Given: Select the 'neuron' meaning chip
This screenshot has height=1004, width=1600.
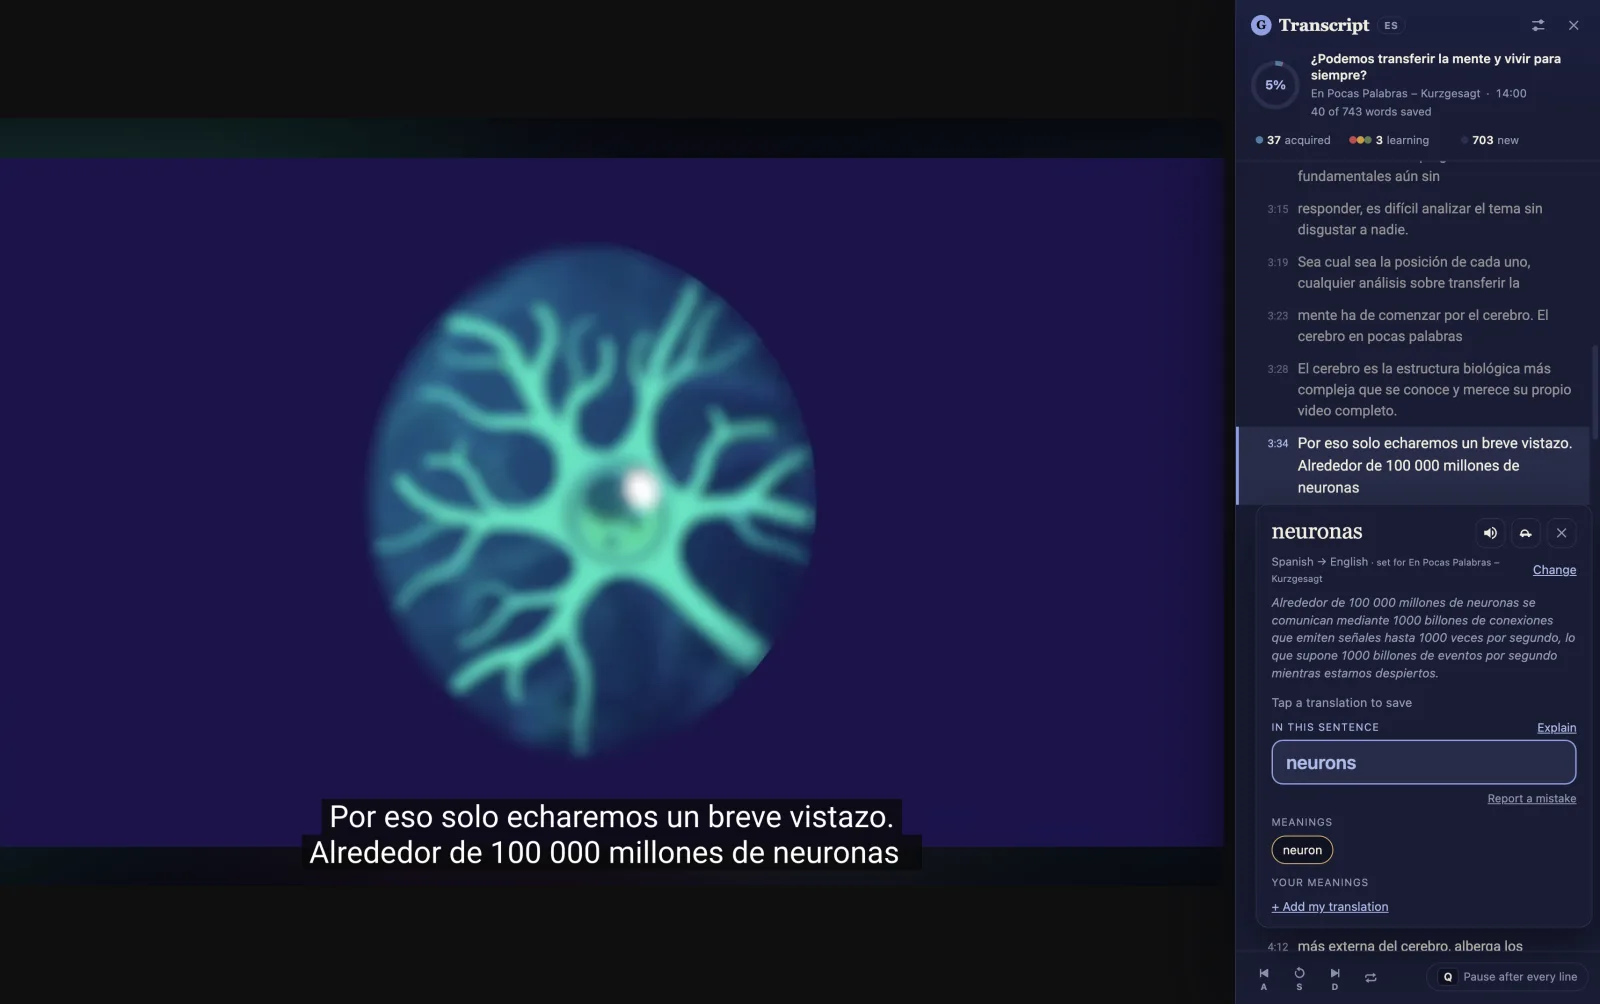Looking at the screenshot, I should (1302, 850).
